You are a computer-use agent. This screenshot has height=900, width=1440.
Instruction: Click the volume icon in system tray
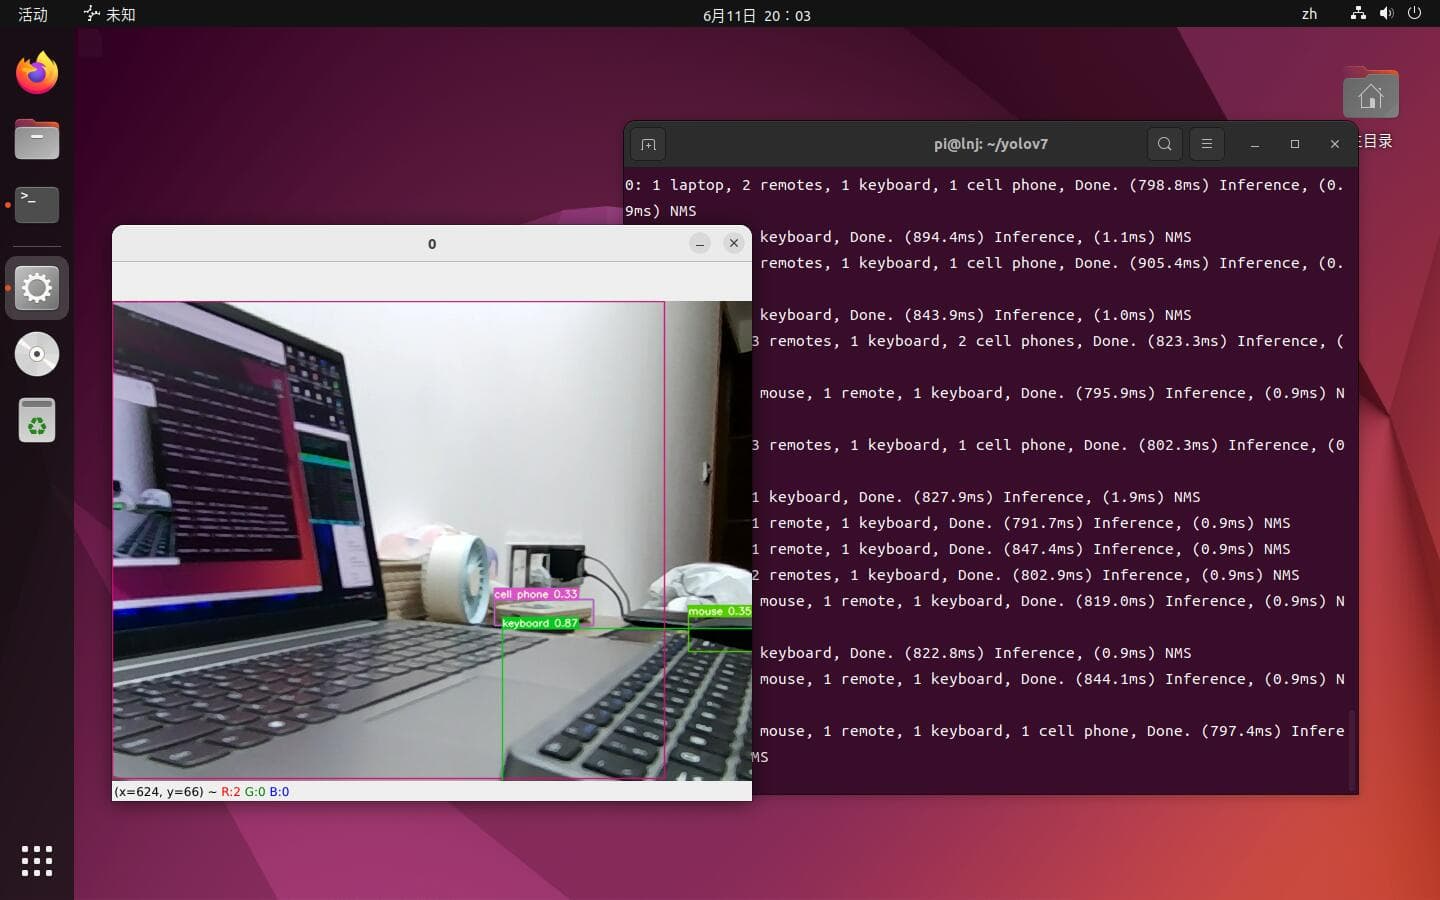click(1386, 14)
